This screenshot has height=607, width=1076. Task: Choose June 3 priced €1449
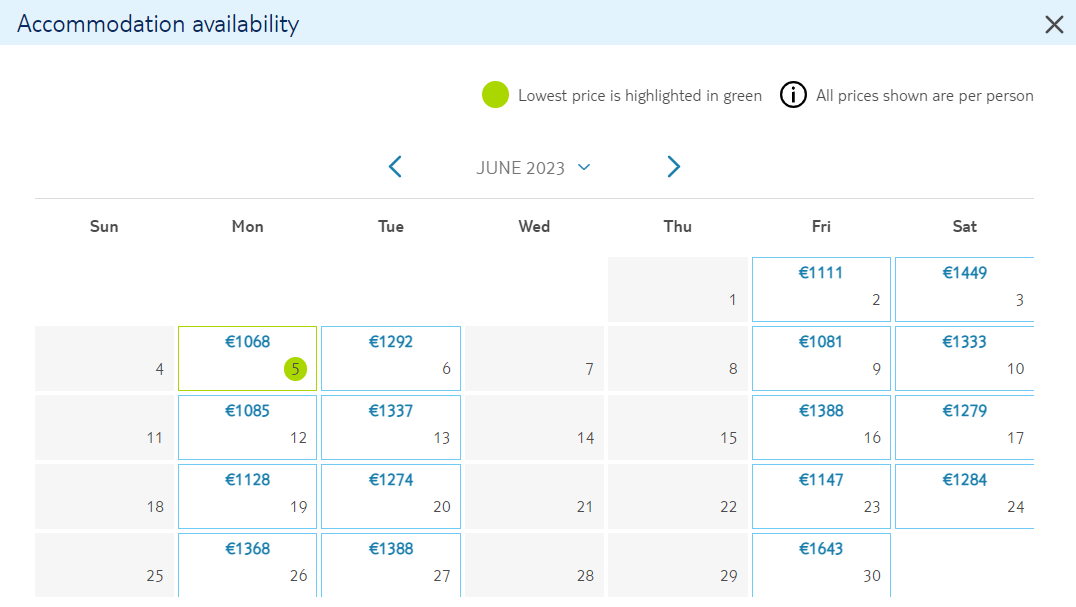(x=964, y=289)
